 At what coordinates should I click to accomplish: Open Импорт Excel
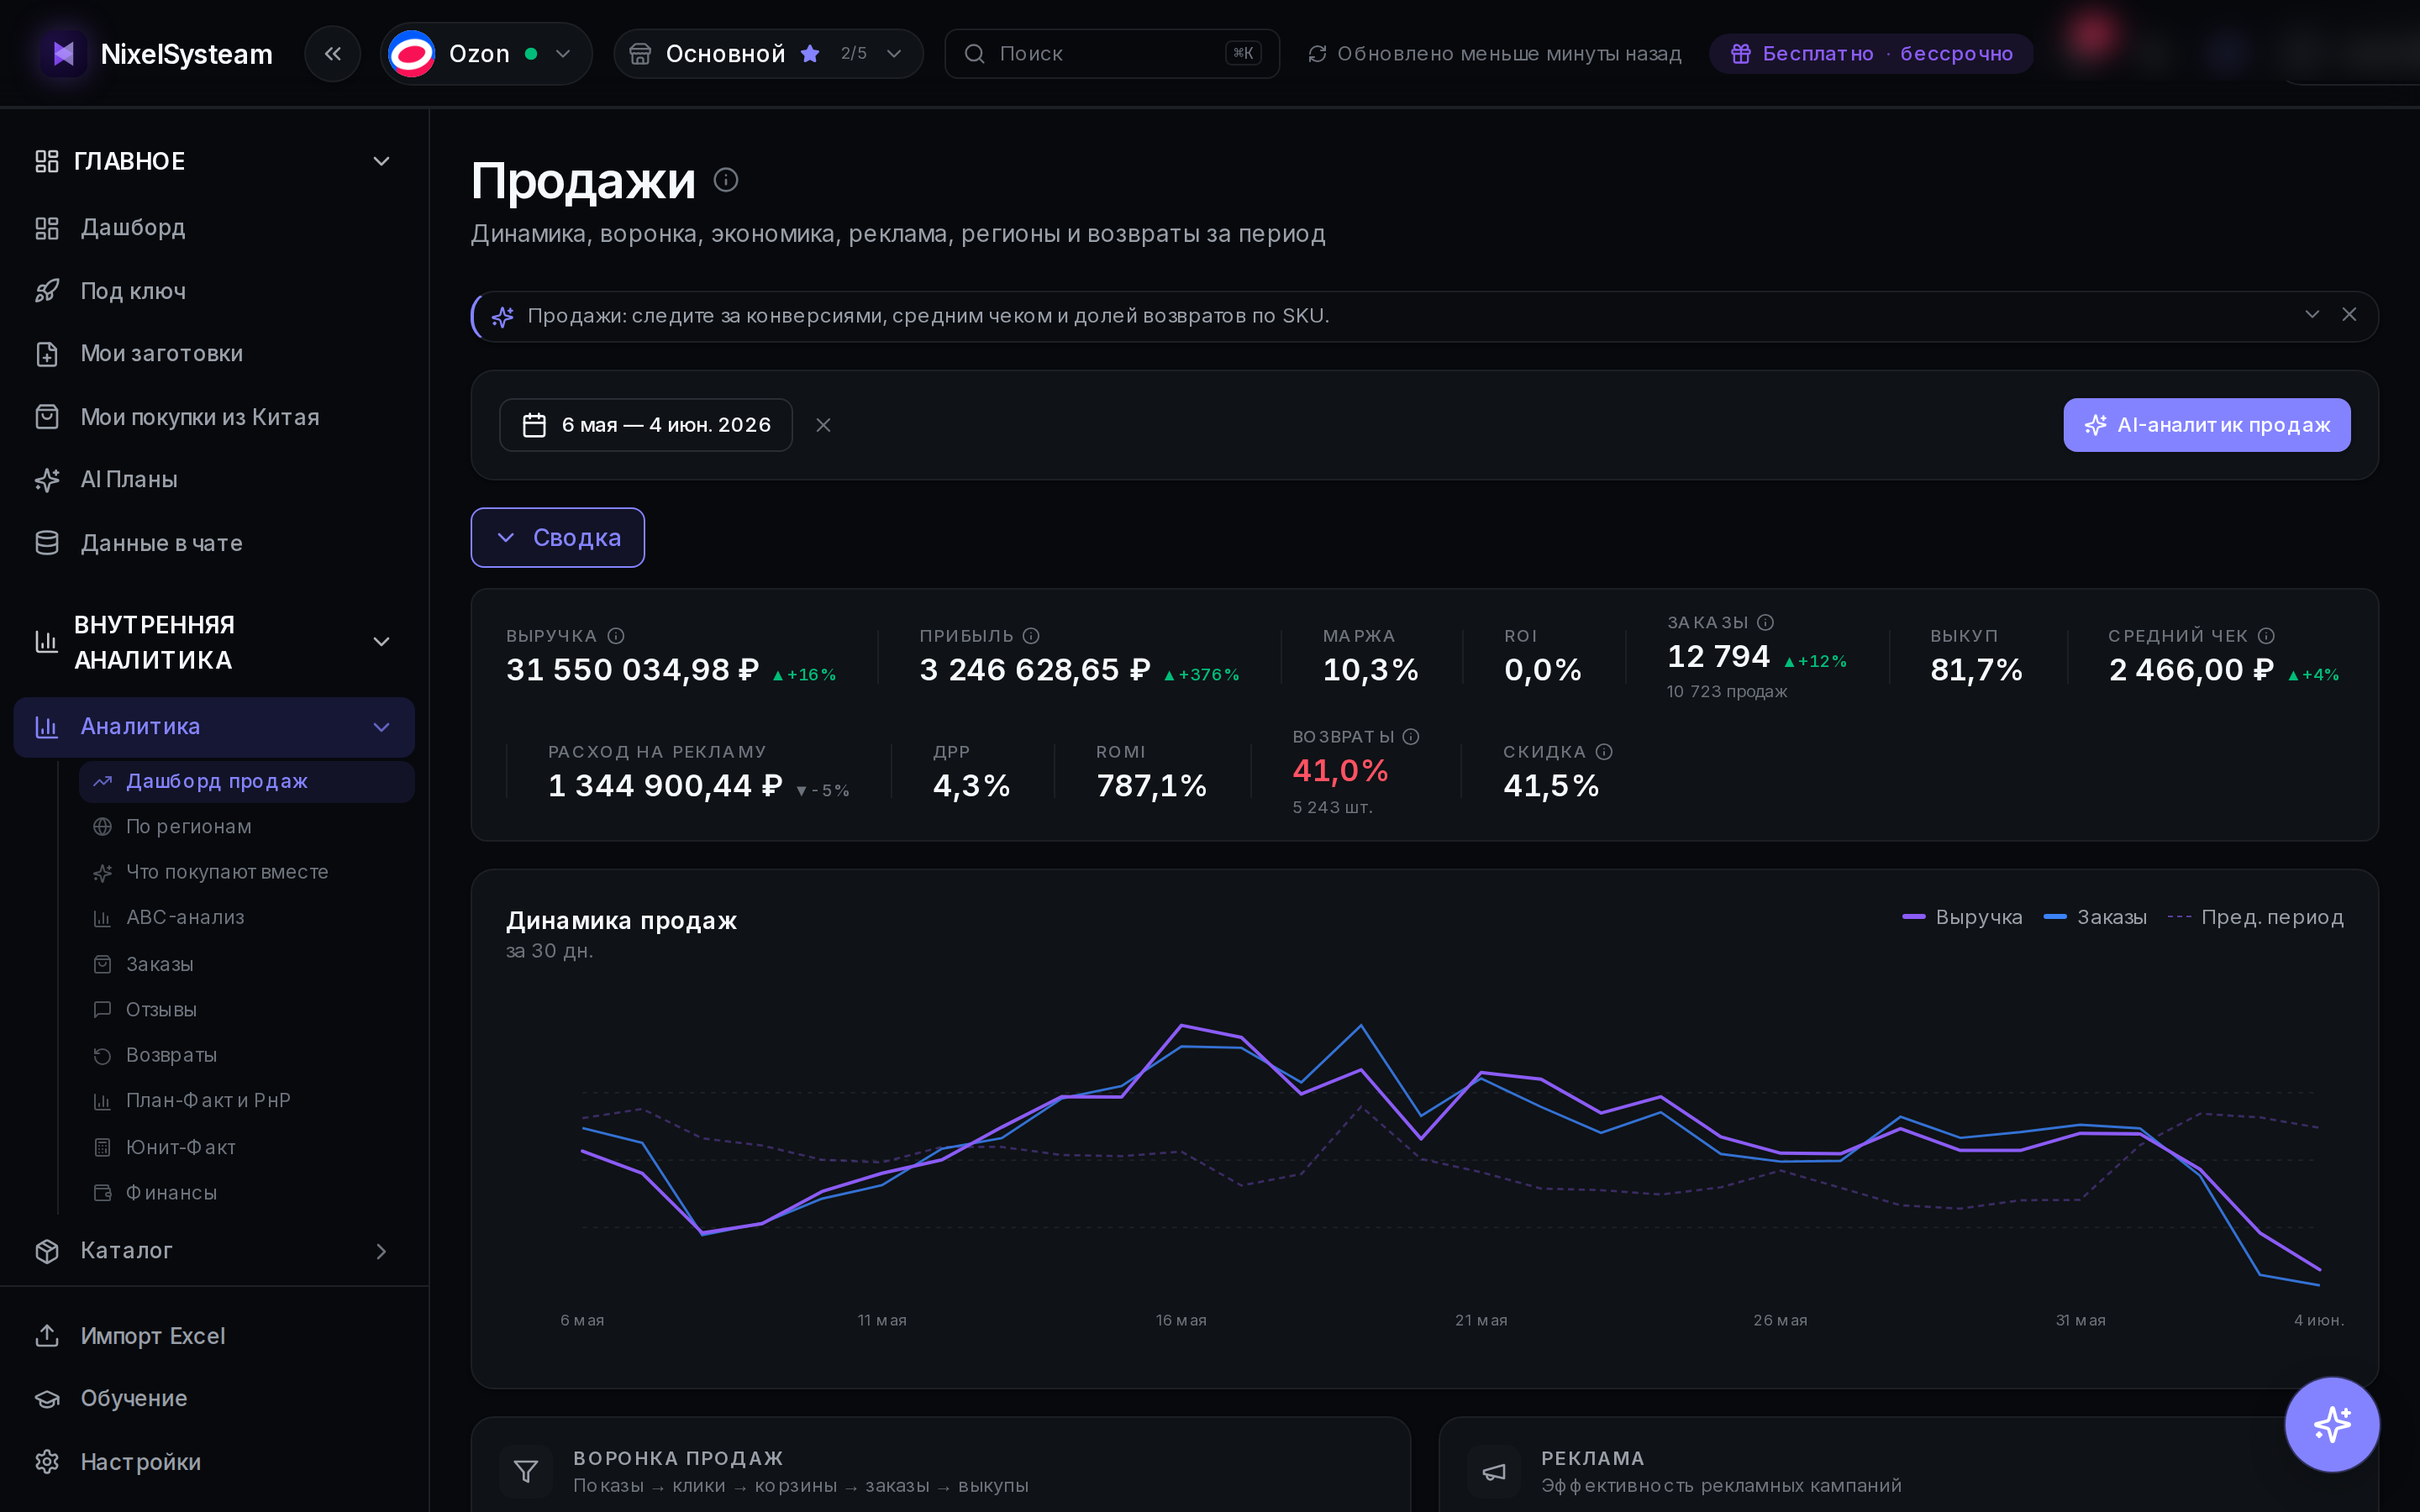tap(214, 1336)
